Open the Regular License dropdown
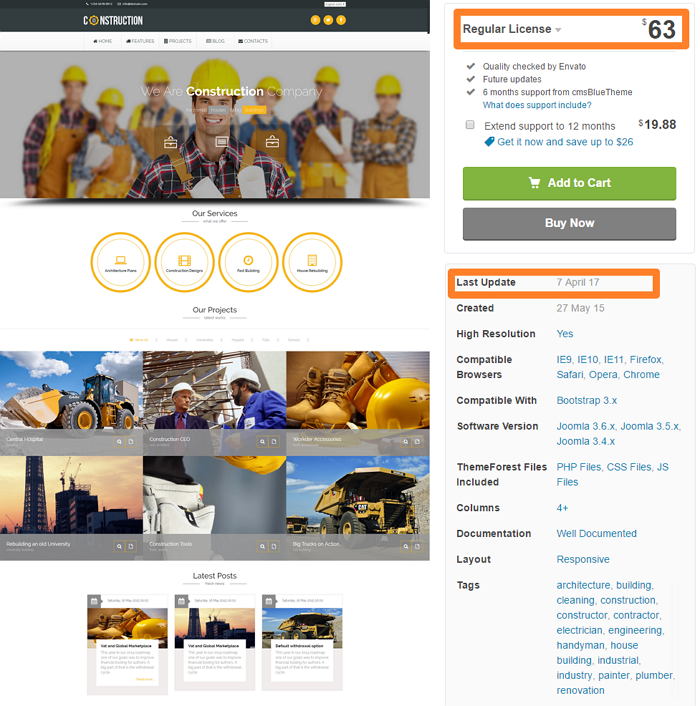 (x=512, y=29)
